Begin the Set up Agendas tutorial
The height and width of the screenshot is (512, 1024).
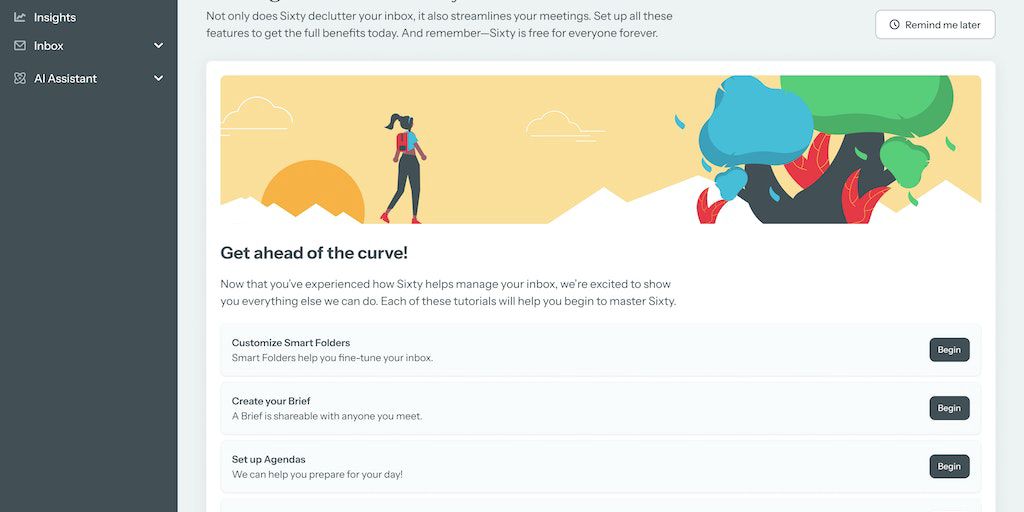click(x=950, y=466)
